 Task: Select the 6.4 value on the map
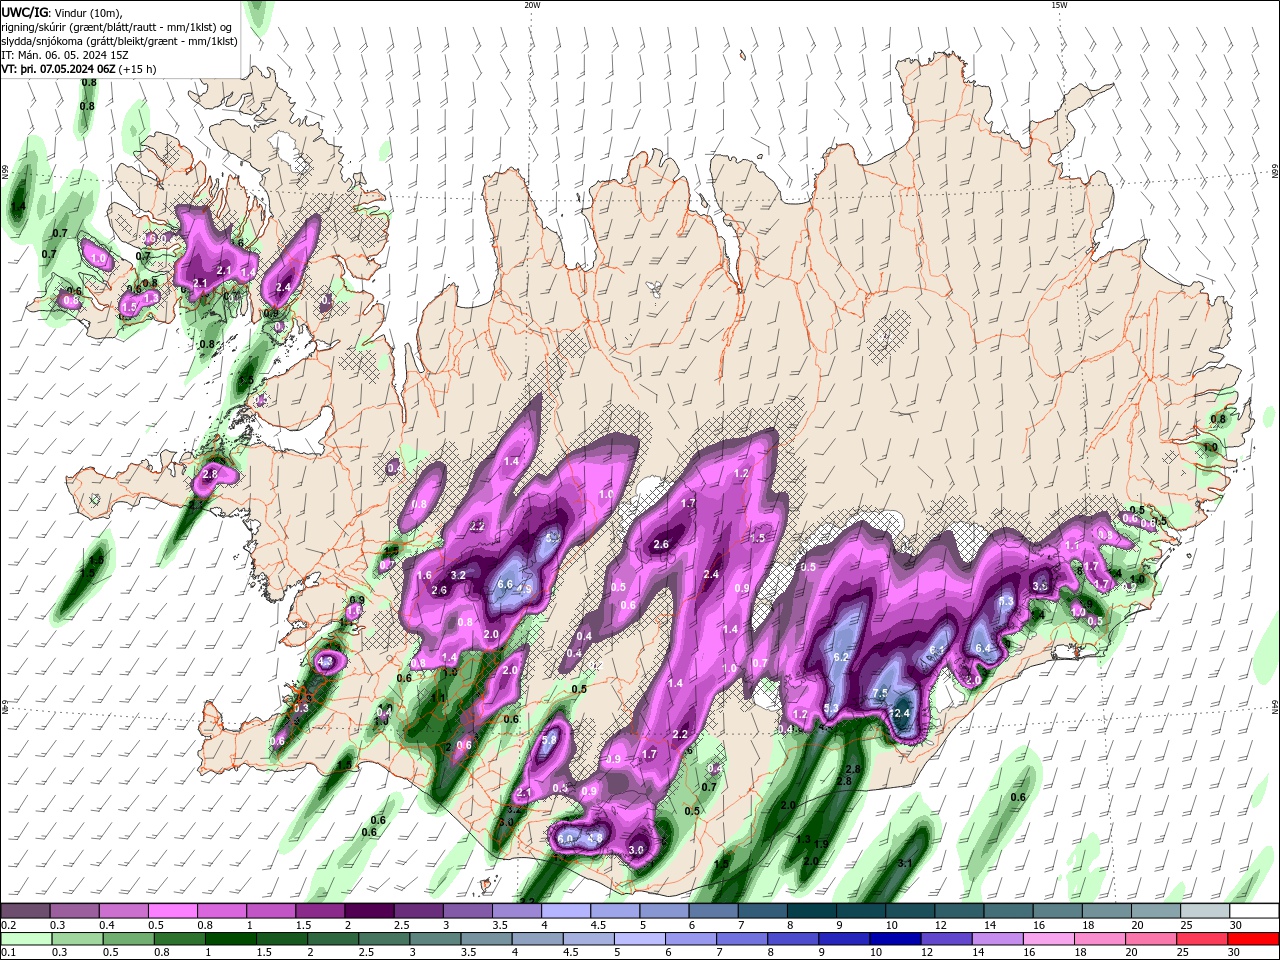click(983, 648)
